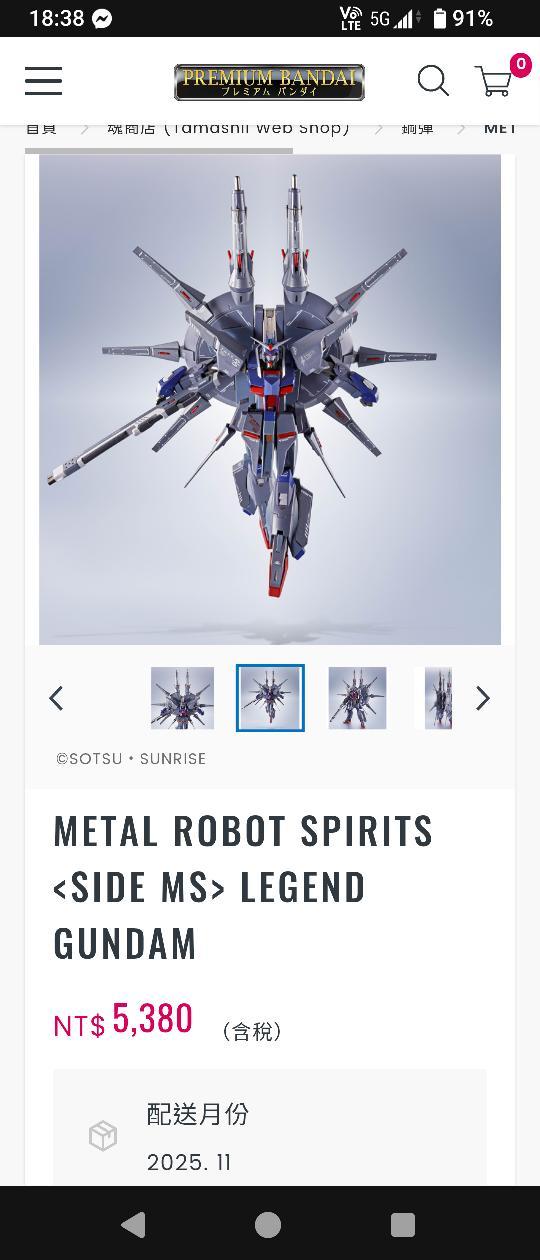Open the Tamashii Web Shop breadcrumb
Screen dimensions: 540x1260
[229, 128]
